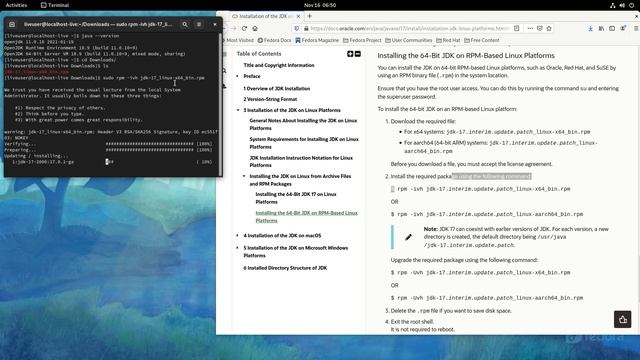
Task: Select the Installation of the JDK tab
Action: tap(263, 16)
